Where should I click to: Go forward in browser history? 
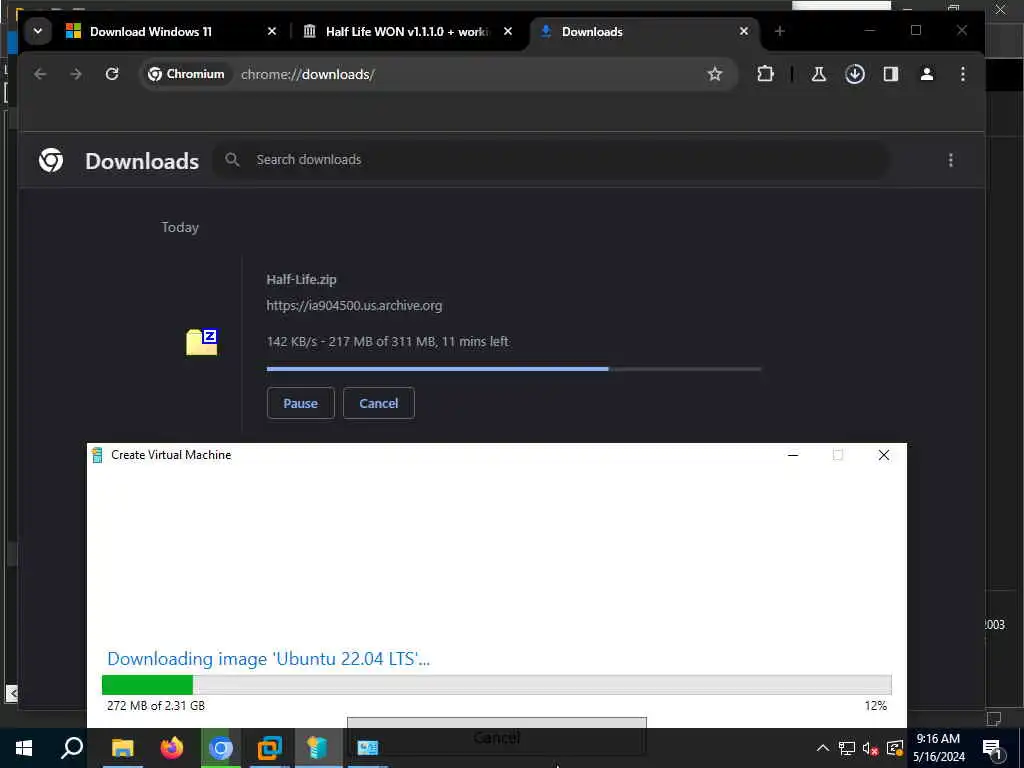(x=76, y=74)
